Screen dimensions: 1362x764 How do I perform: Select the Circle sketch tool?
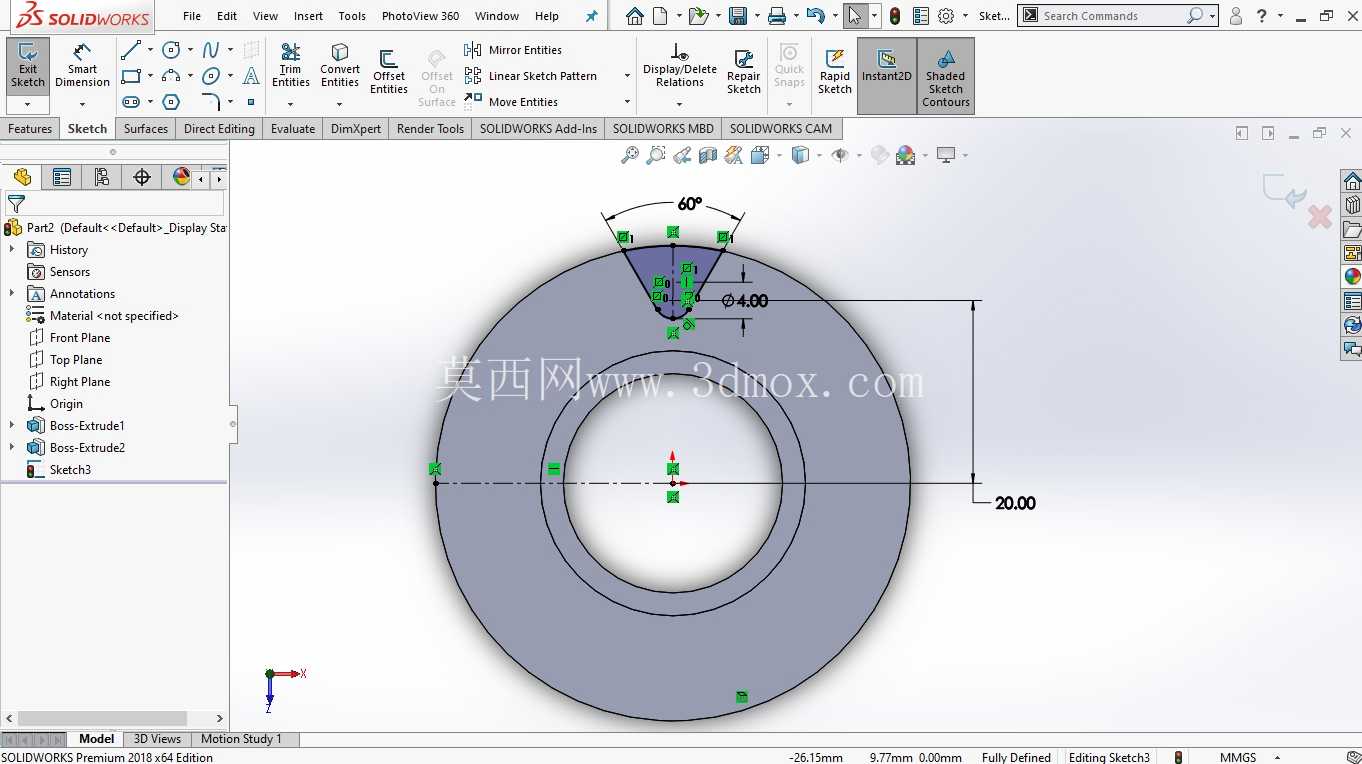click(x=172, y=50)
